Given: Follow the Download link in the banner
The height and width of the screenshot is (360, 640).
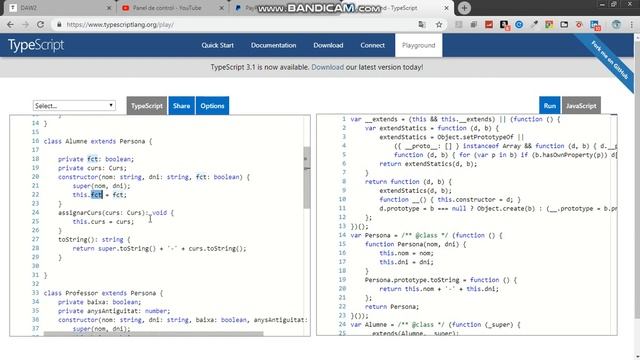Looking at the screenshot, I should (x=327, y=67).
